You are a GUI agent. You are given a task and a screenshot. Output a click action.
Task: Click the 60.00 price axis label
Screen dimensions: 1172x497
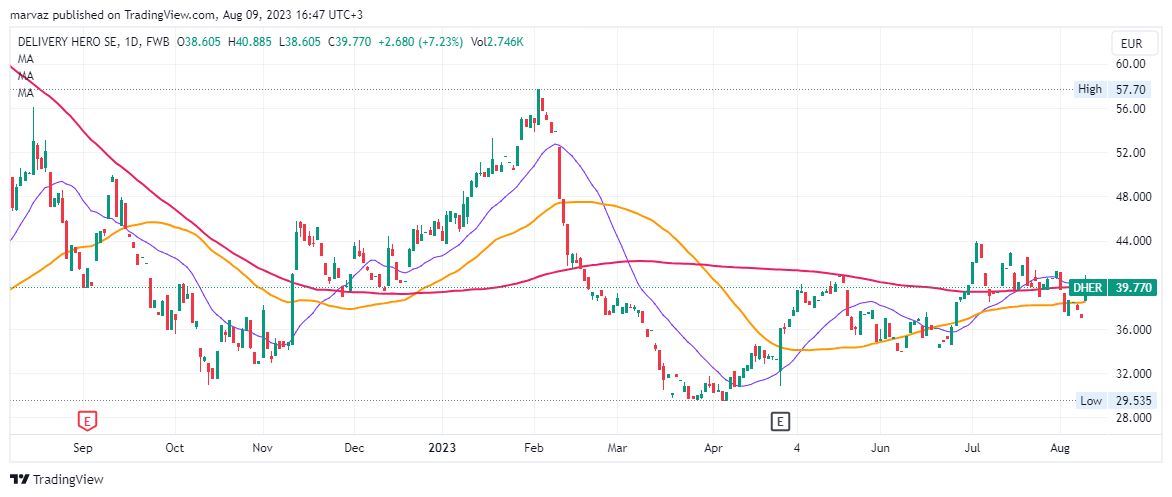tap(1131, 64)
